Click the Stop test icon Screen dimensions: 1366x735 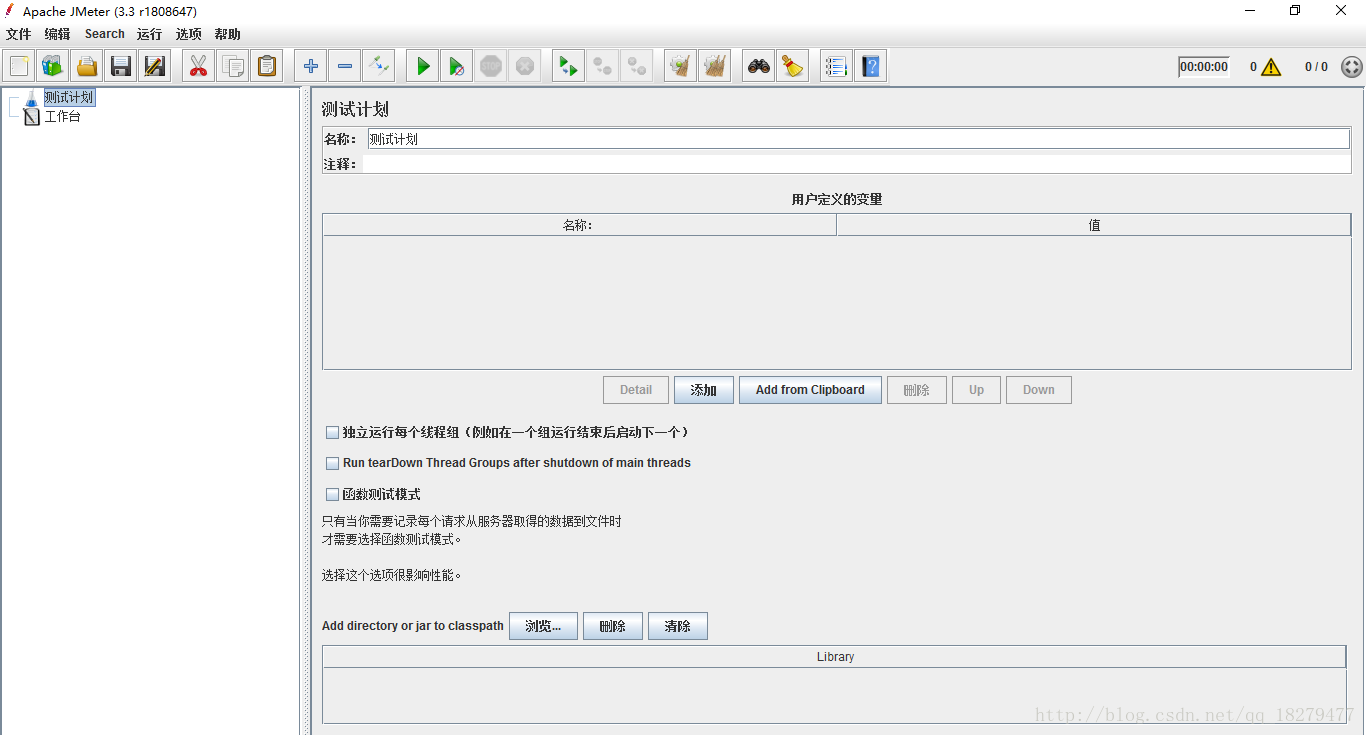(491, 66)
